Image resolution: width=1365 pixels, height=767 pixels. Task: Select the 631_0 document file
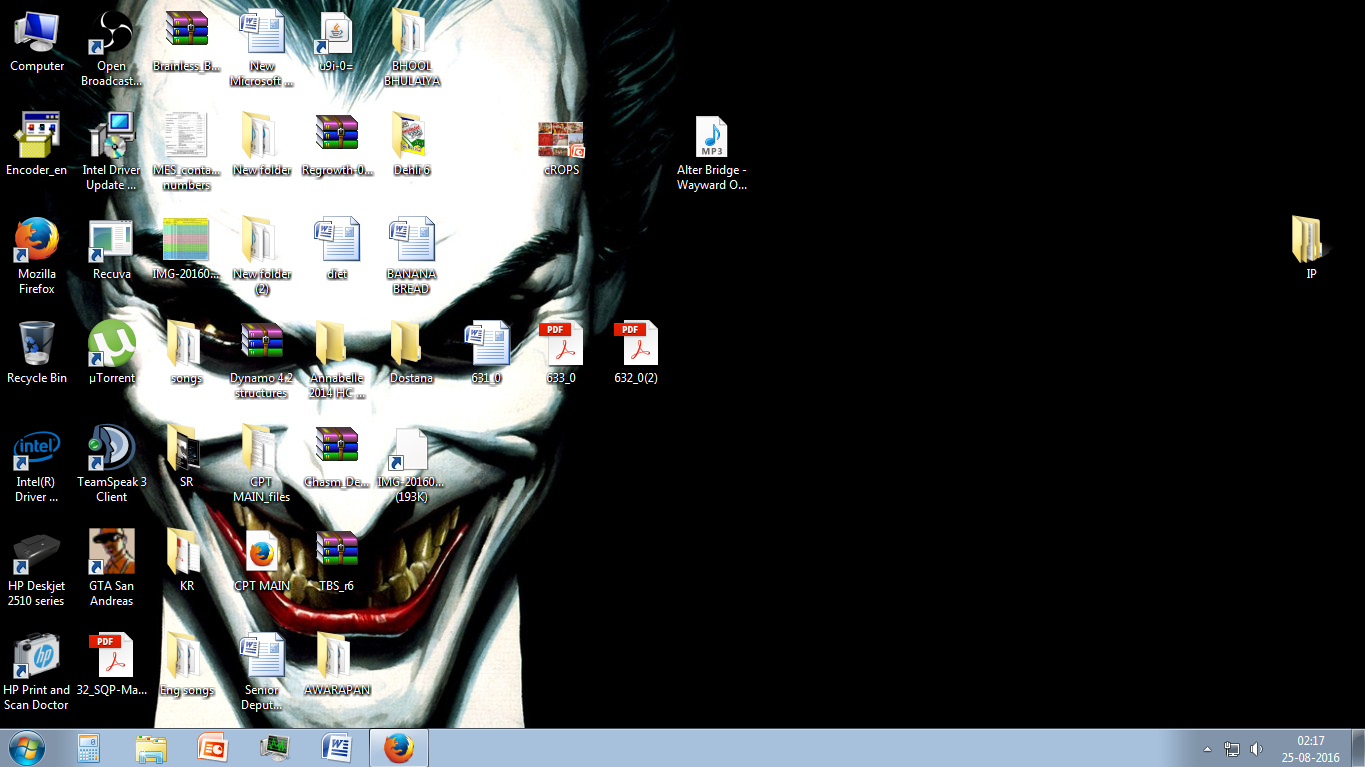pos(487,353)
